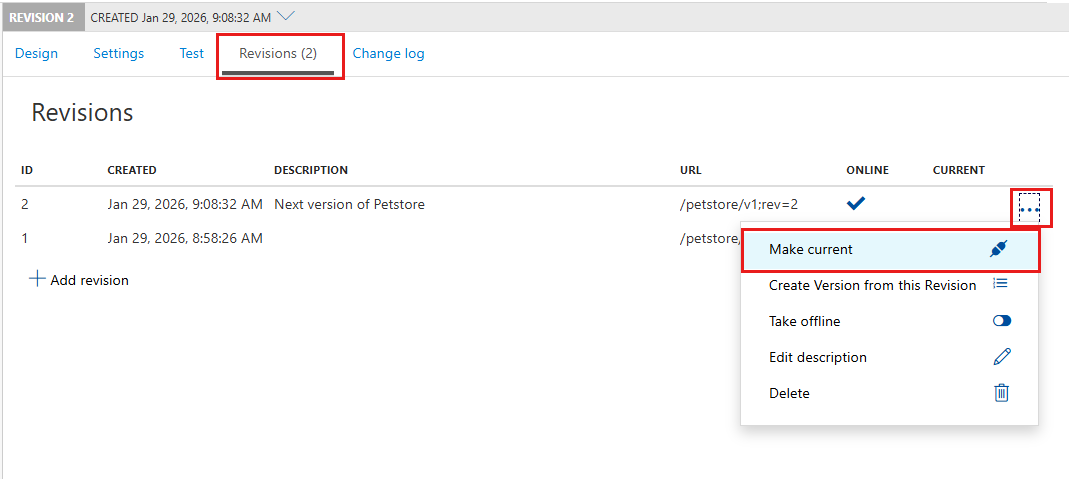
Task: Expand the revision created-date chevron
Action: (x=285, y=16)
